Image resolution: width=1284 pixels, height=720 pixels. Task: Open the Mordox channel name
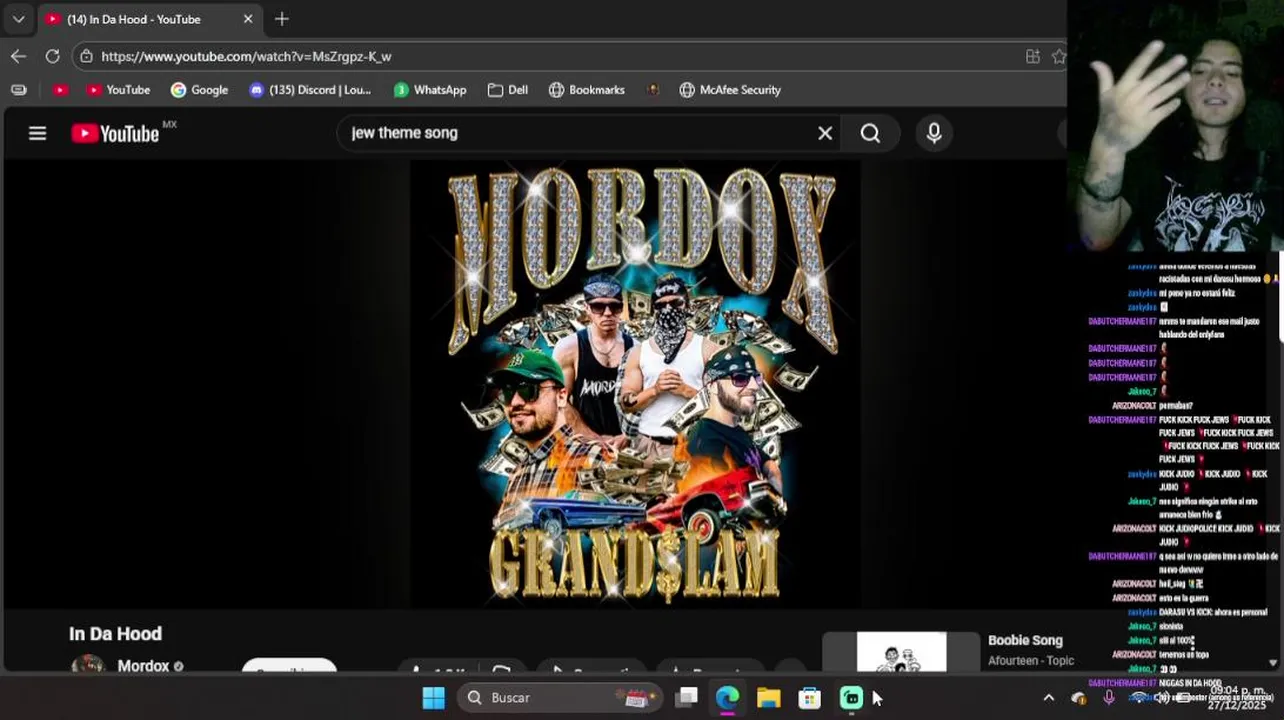pyautogui.click(x=143, y=666)
